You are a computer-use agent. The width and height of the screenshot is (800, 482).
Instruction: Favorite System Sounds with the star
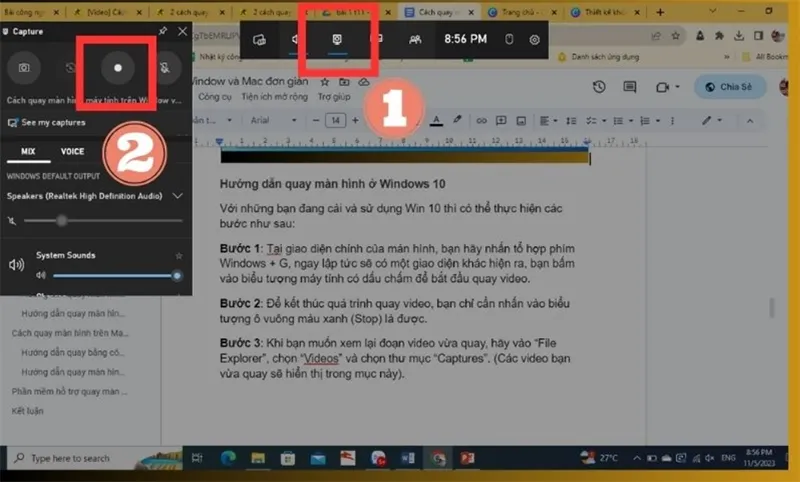click(x=179, y=256)
